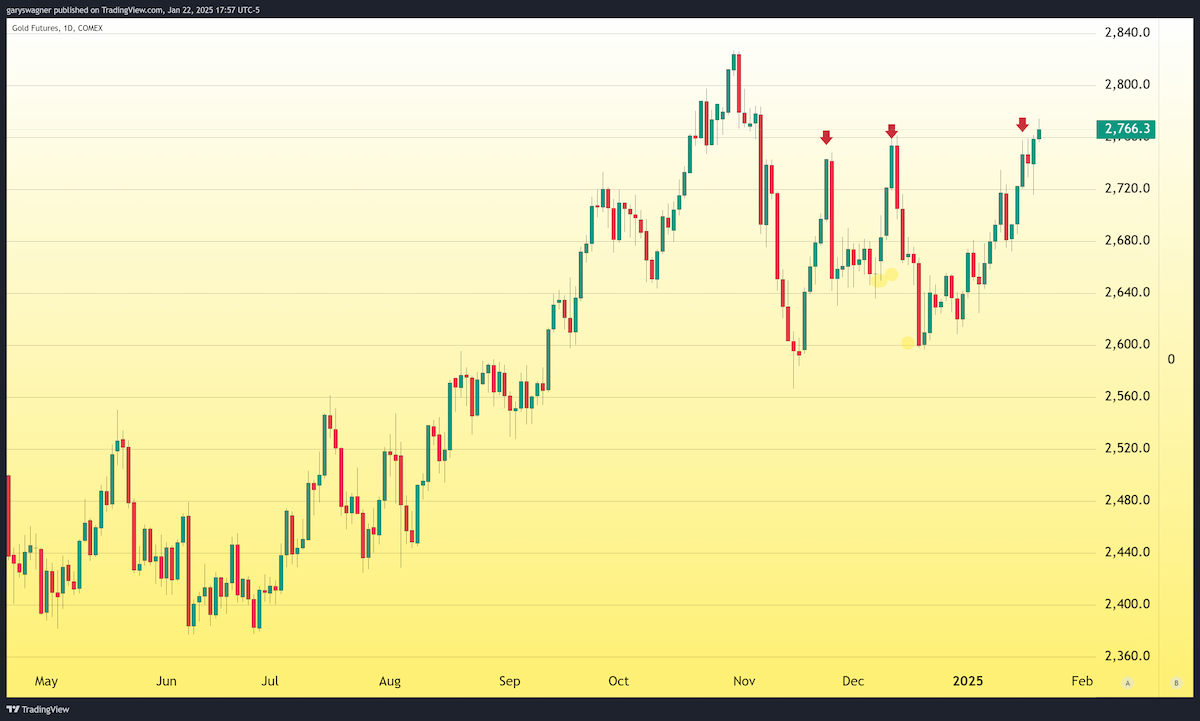Click the 2,360.0 level on the price scale
Image resolution: width=1200 pixels, height=721 pixels.
(x=1127, y=657)
